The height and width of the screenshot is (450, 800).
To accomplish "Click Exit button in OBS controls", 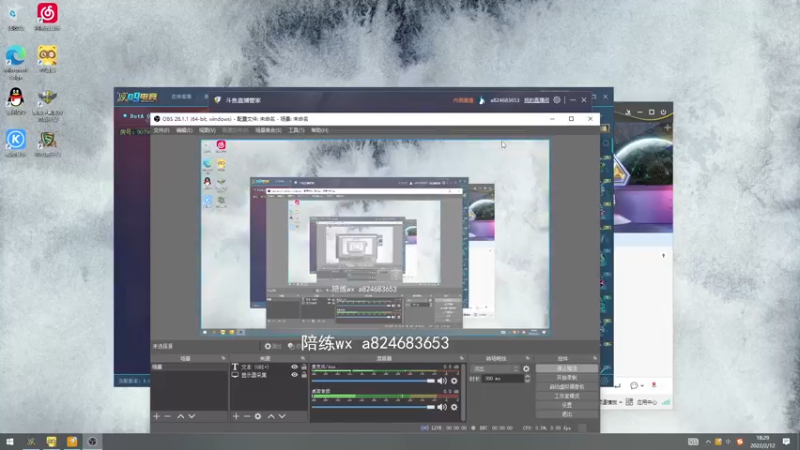I will [567, 414].
